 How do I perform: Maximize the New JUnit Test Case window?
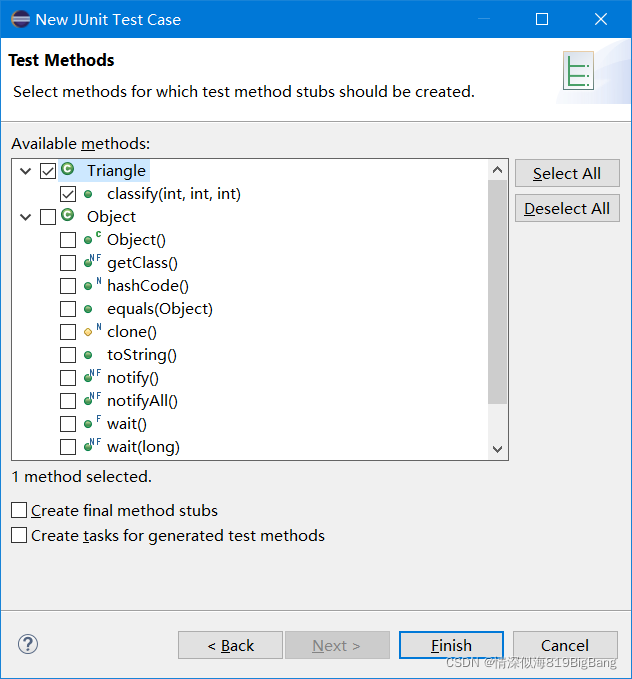pos(542,19)
